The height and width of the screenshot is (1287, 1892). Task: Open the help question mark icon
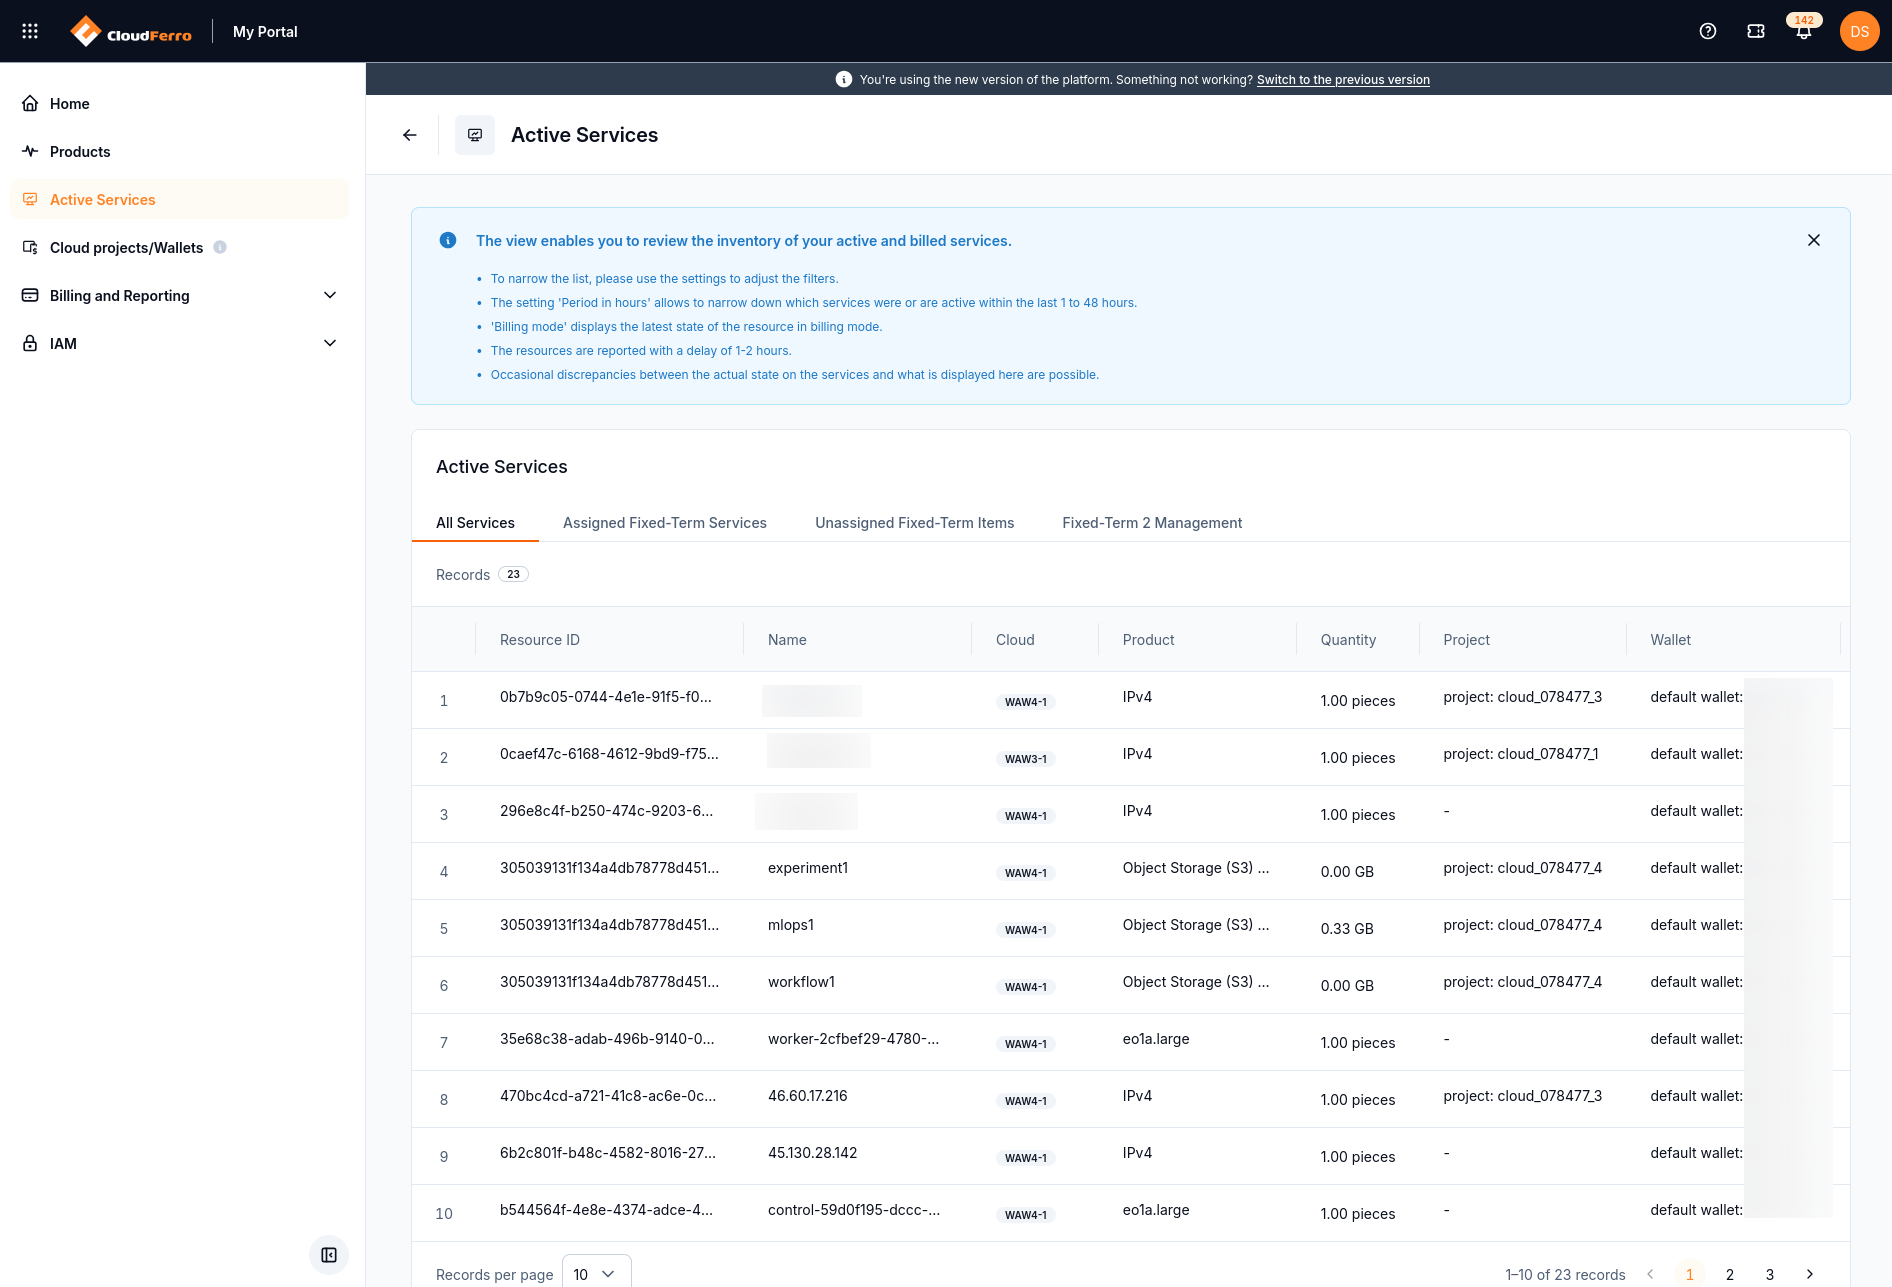click(1708, 31)
